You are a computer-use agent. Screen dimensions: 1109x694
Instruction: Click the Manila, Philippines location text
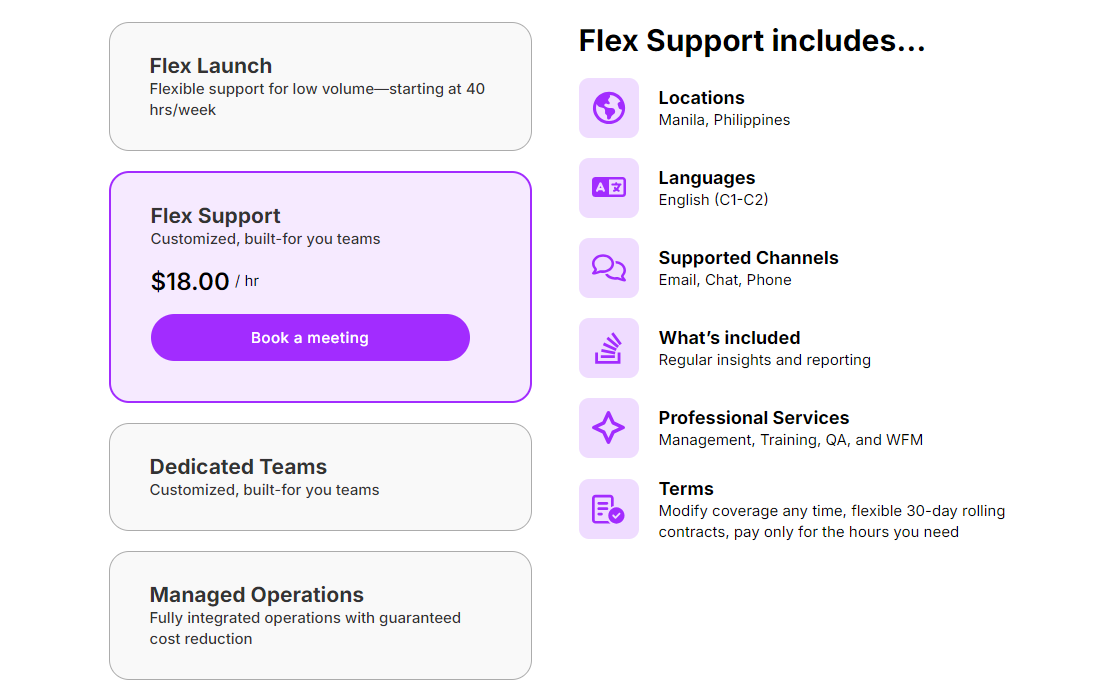tap(724, 119)
